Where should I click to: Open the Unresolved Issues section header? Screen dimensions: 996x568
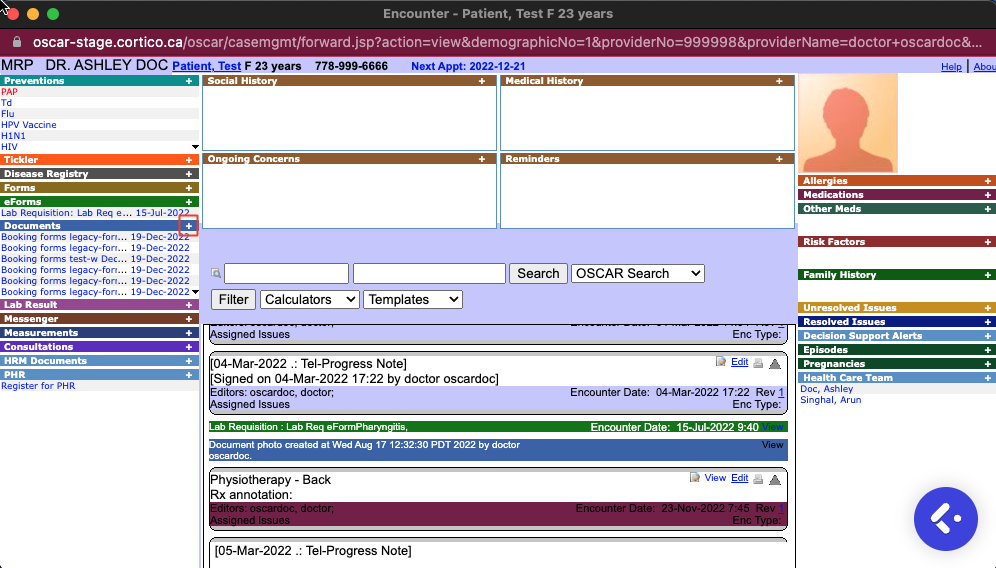point(849,308)
